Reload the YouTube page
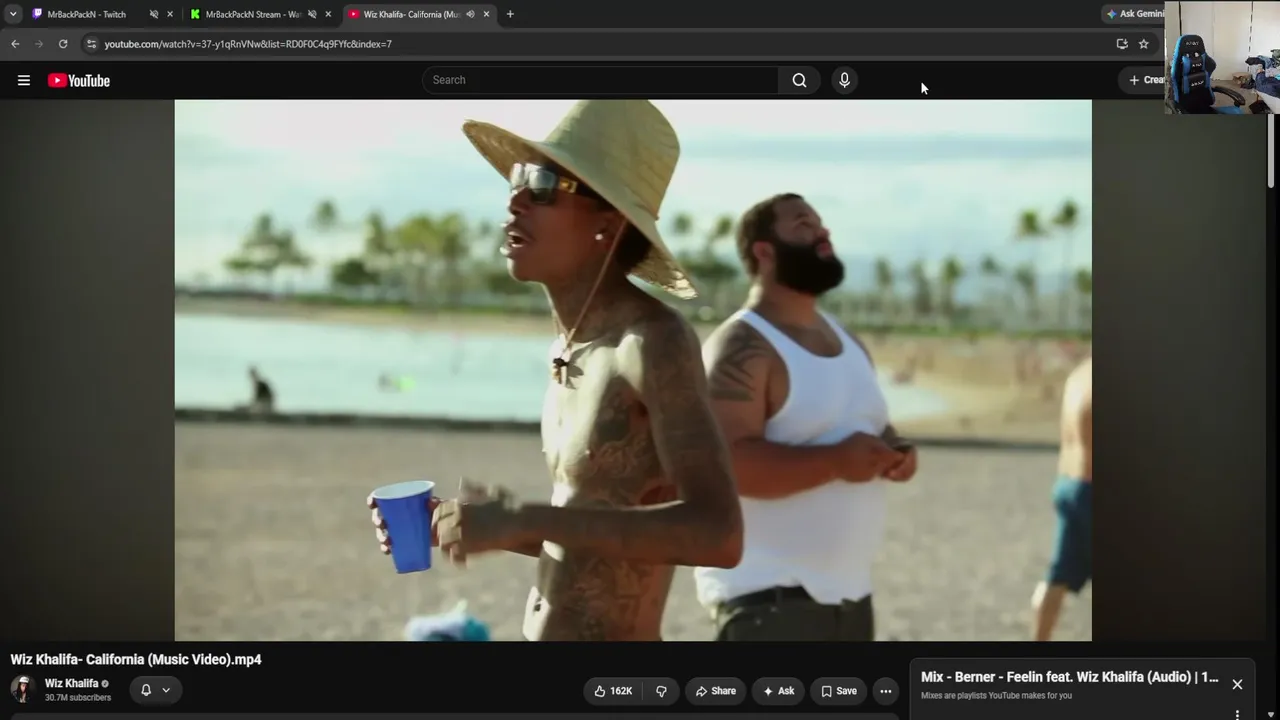The width and height of the screenshot is (1280, 720). click(x=63, y=44)
